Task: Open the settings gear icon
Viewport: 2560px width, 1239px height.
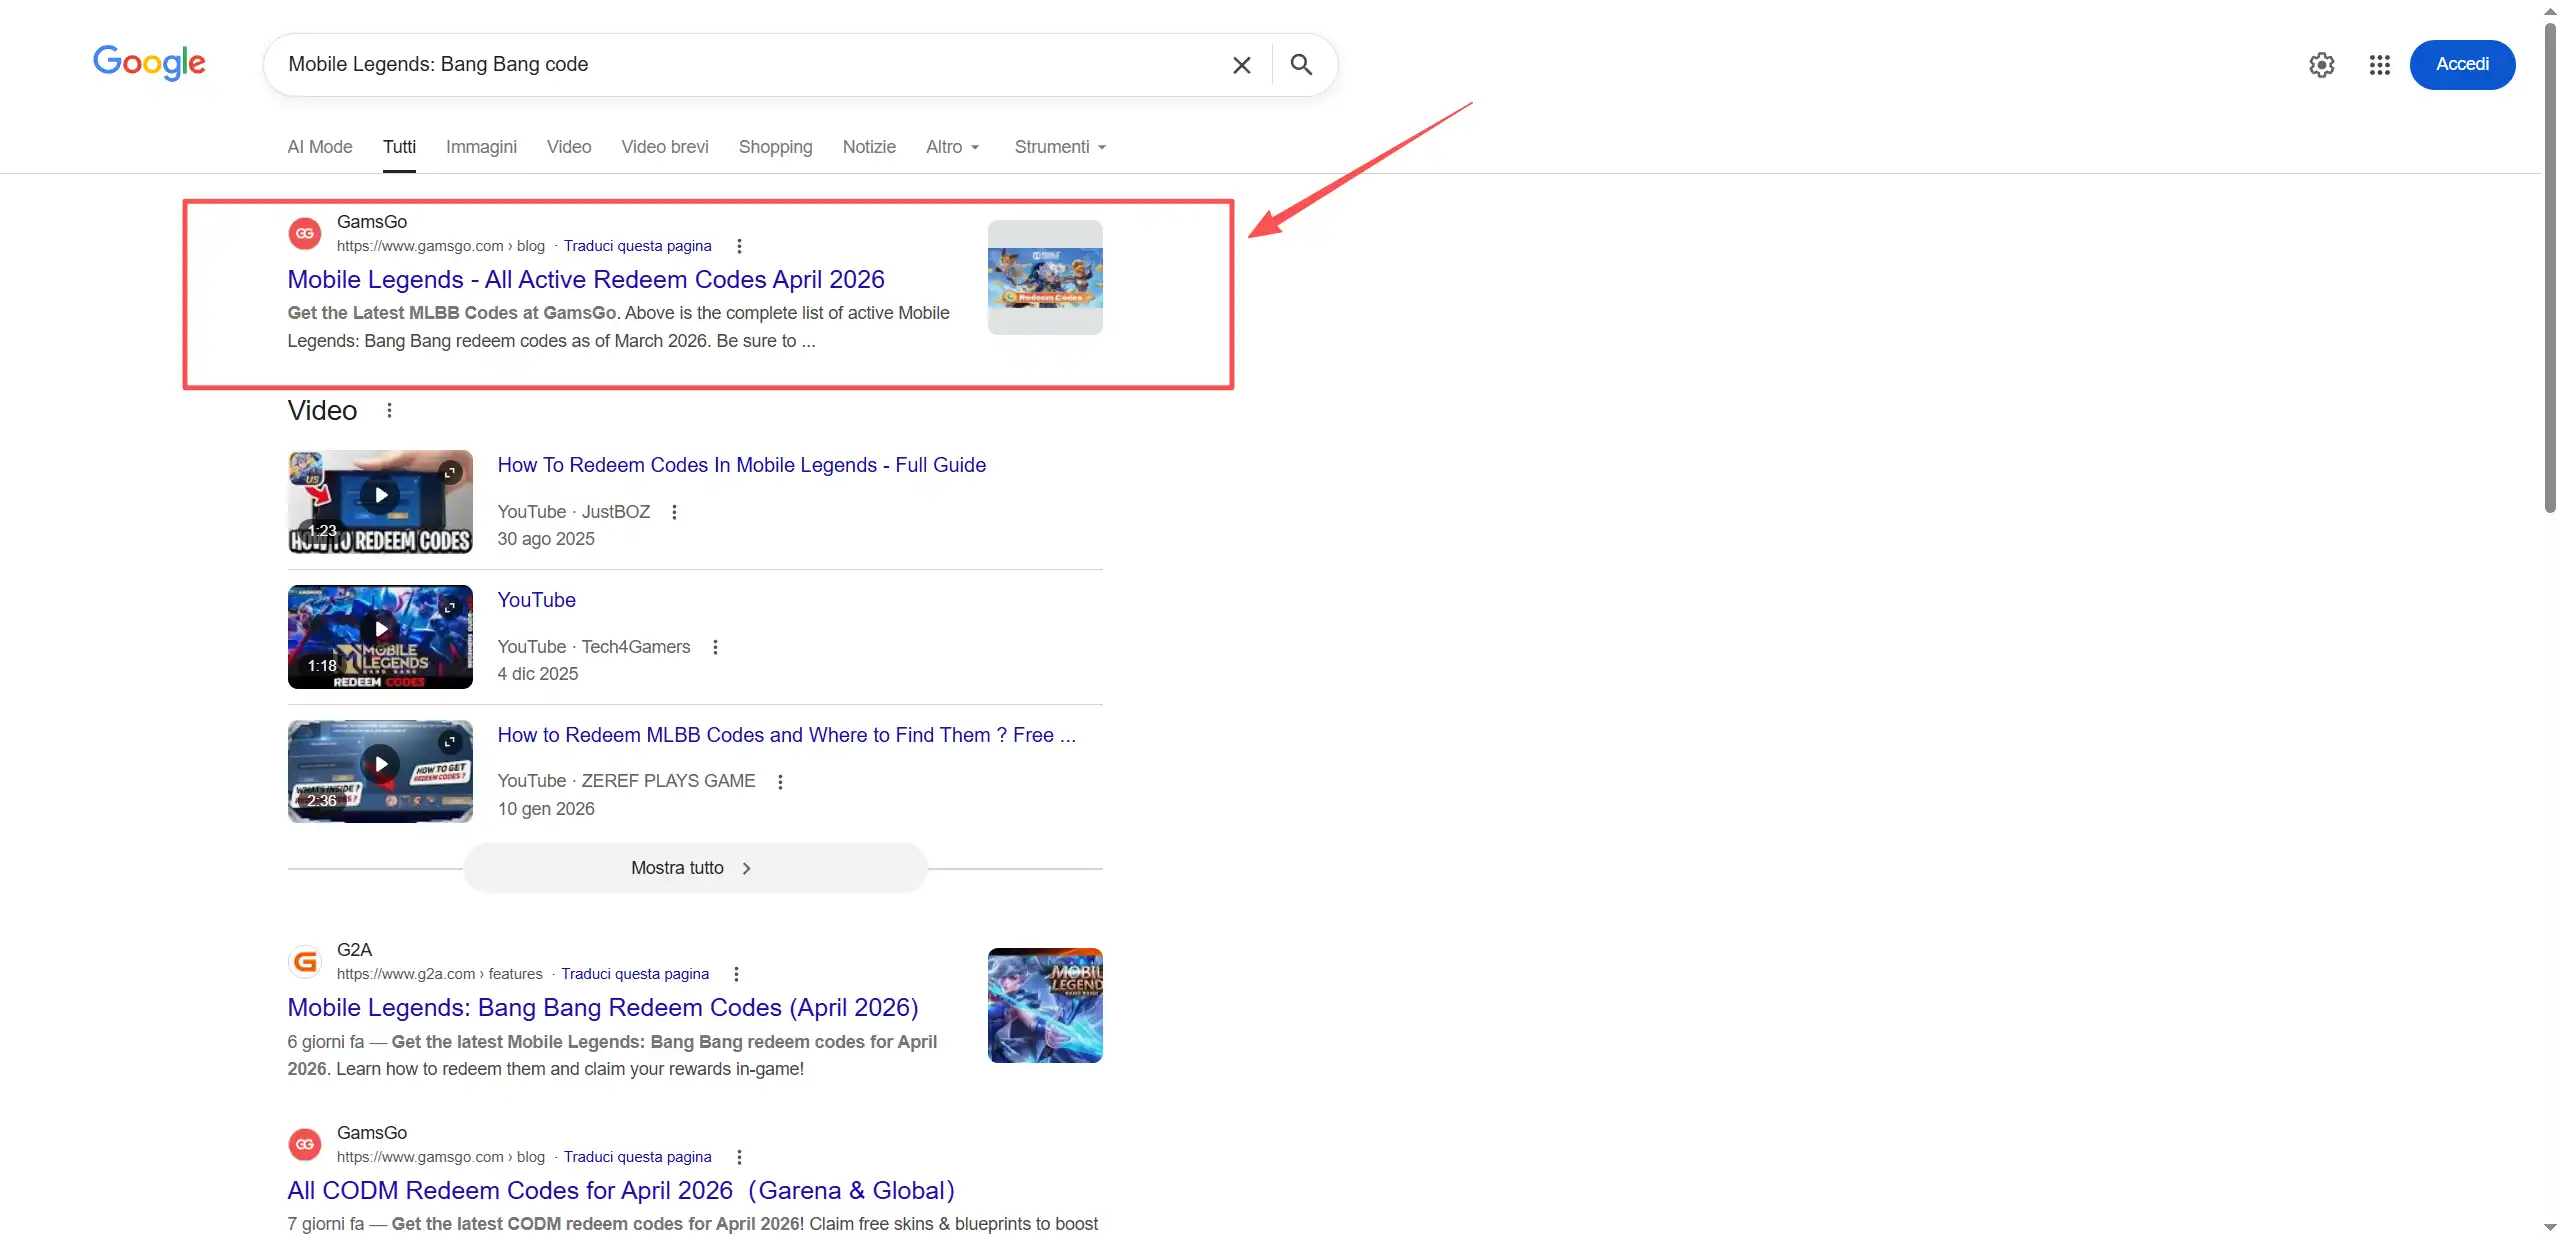Action: point(2321,65)
